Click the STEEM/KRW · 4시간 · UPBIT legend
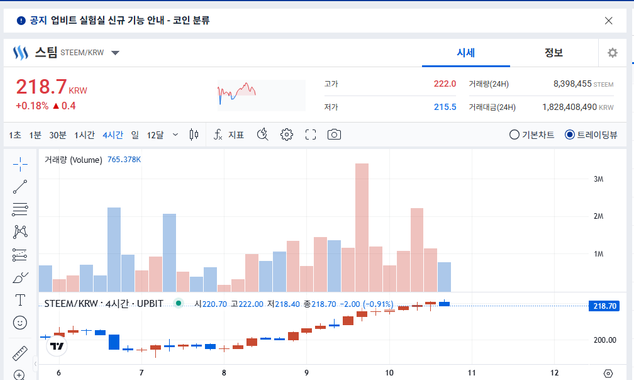 tap(104, 304)
